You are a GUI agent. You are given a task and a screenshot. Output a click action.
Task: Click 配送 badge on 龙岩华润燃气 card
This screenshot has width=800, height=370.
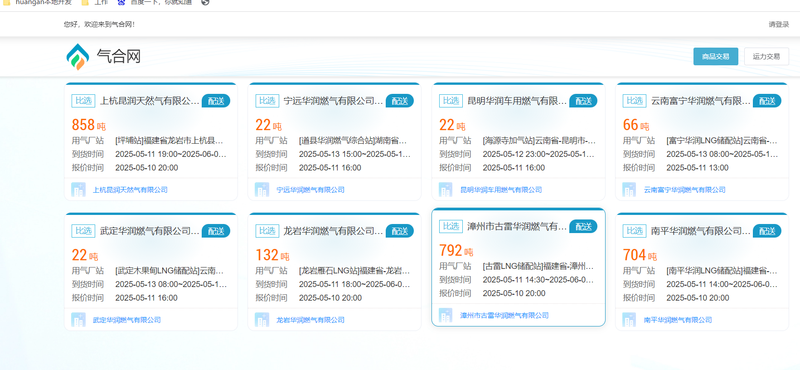point(399,231)
